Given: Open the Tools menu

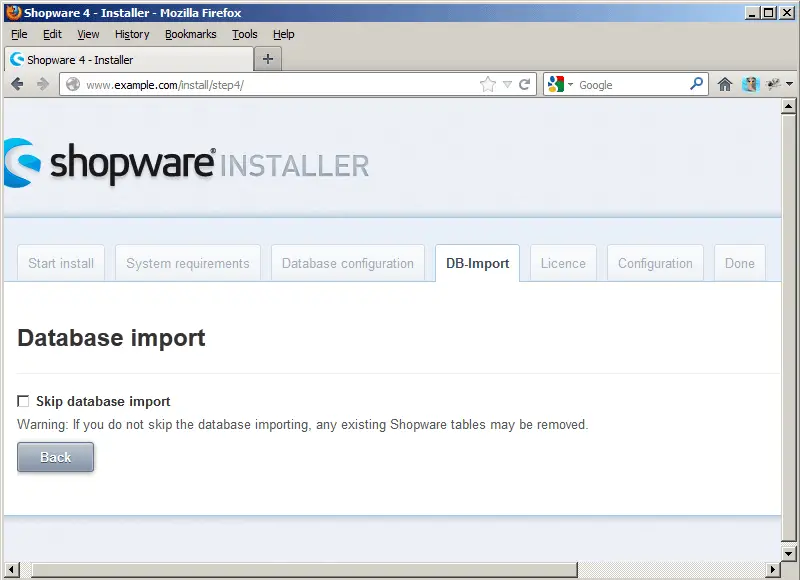Looking at the screenshot, I should click(x=245, y=34).
